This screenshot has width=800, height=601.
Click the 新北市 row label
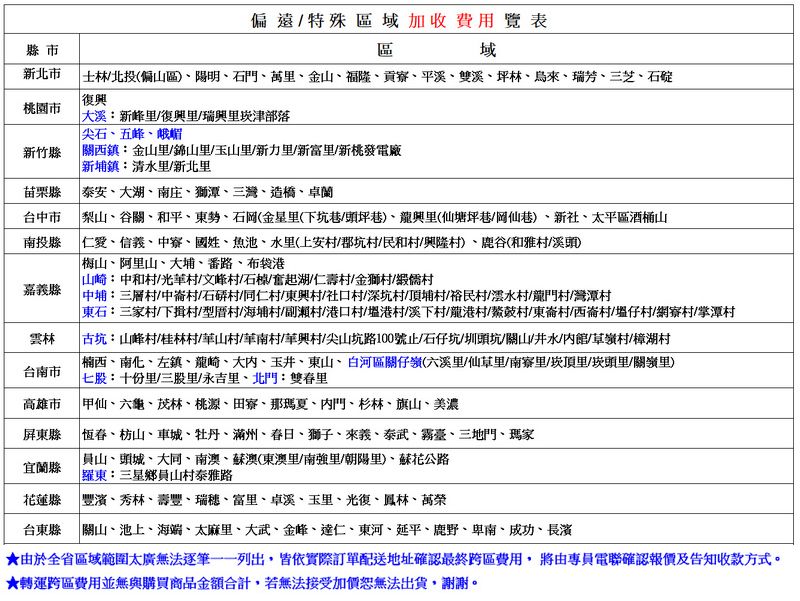coord(42,75)
